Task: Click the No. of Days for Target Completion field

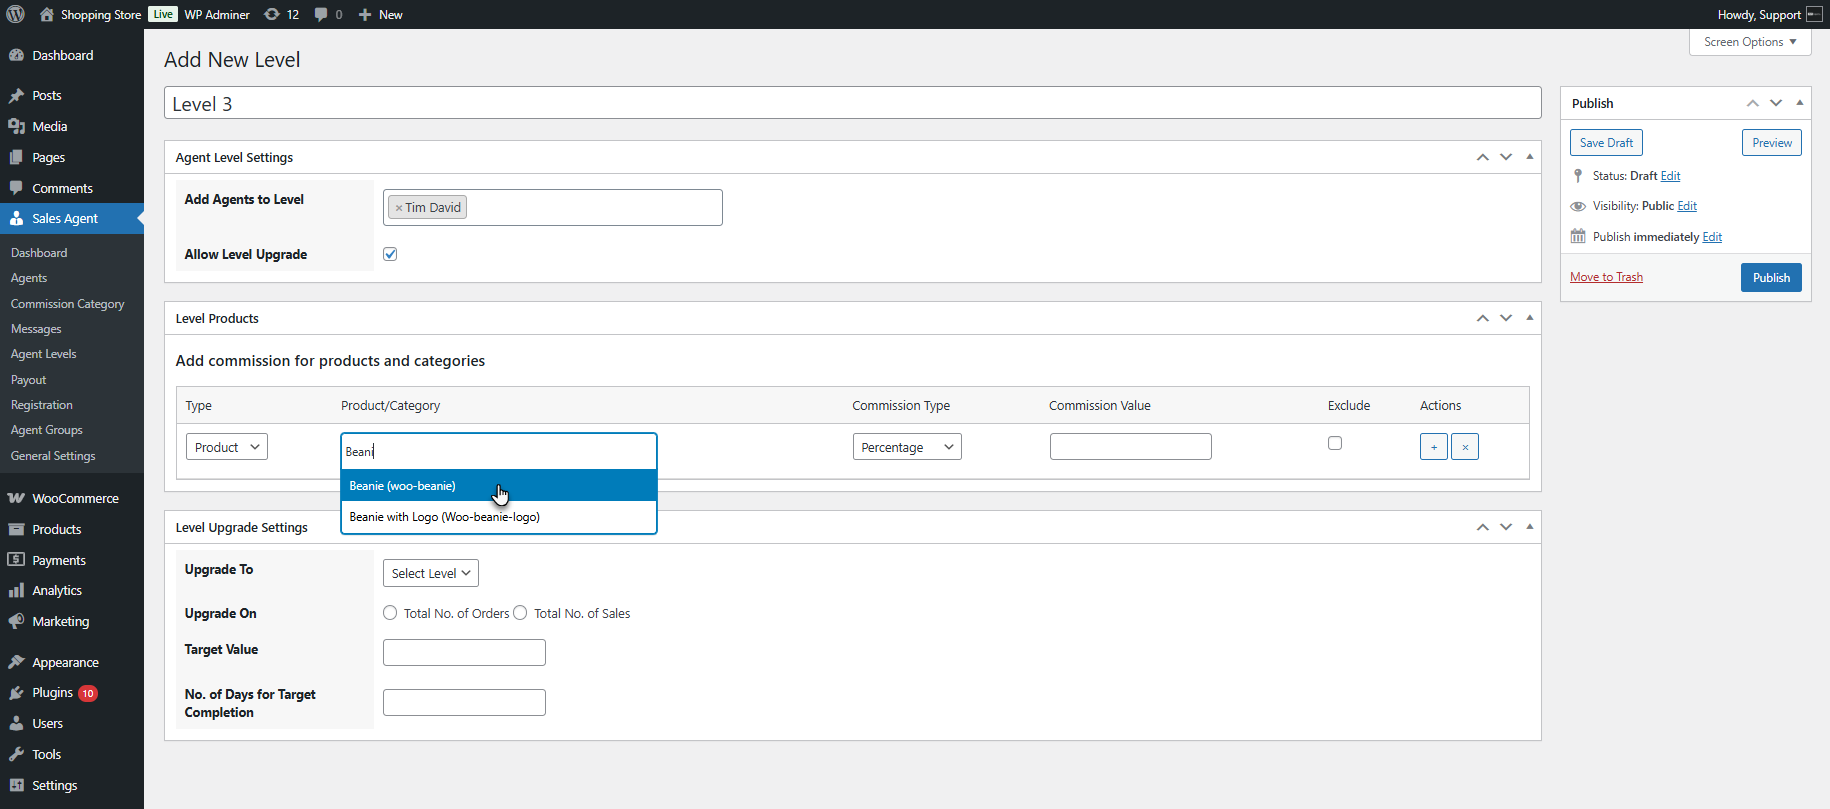Action: coord(464,703)
